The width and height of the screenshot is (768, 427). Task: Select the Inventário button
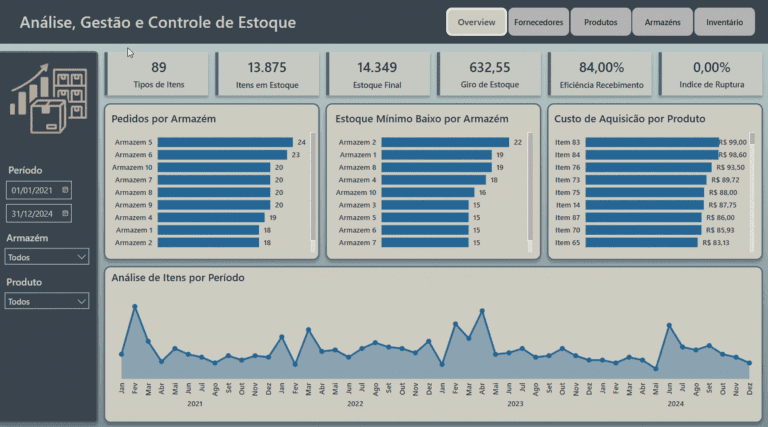tap(724, 21)
